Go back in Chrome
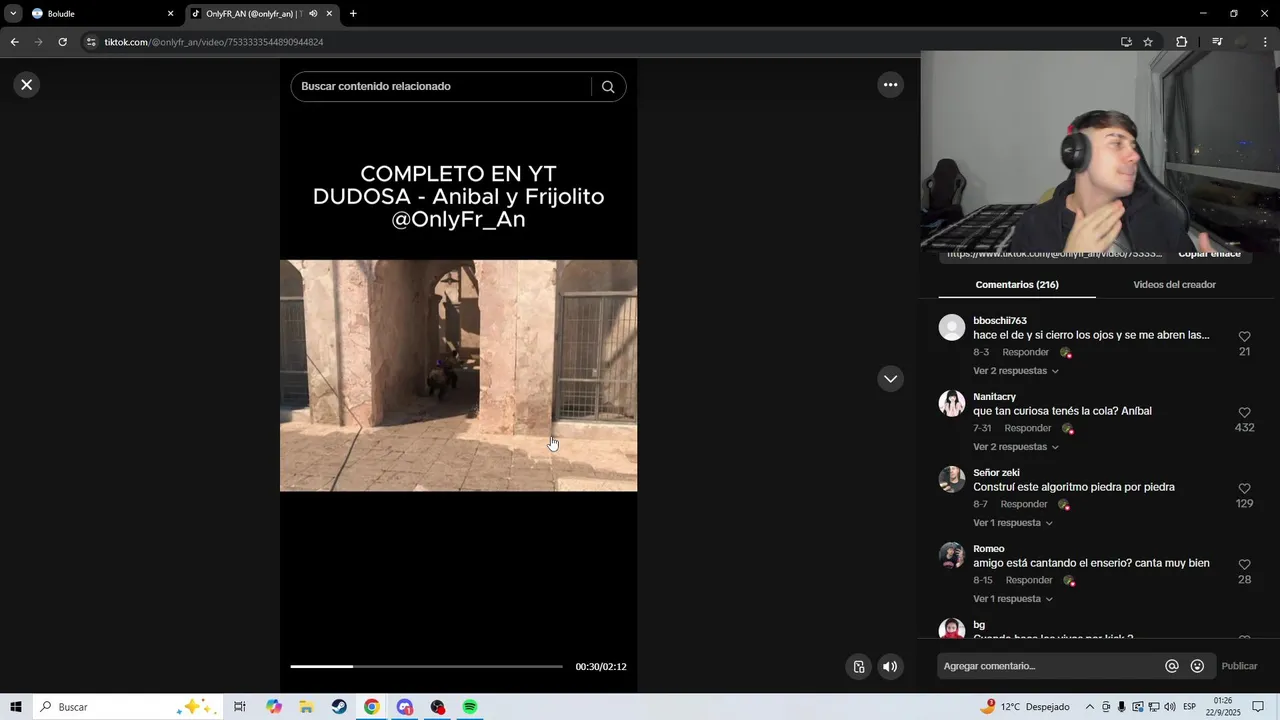1280x720 pixels. pos(14,42)
